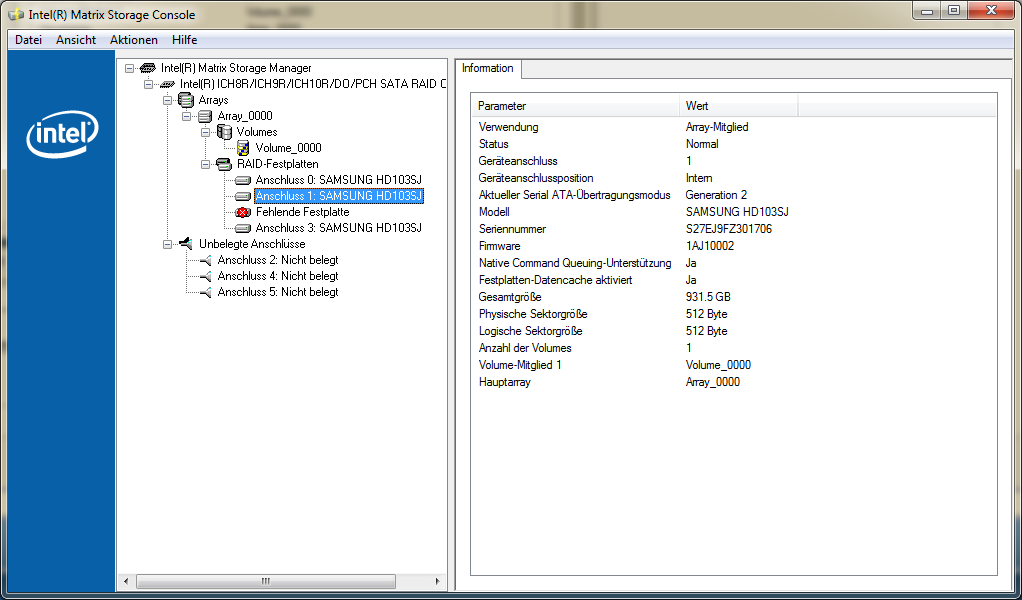This screenshot has width=1022, height=600.
Task: Click the tree horizontal scrollbar thumb
Action: (x=265, y=581)
